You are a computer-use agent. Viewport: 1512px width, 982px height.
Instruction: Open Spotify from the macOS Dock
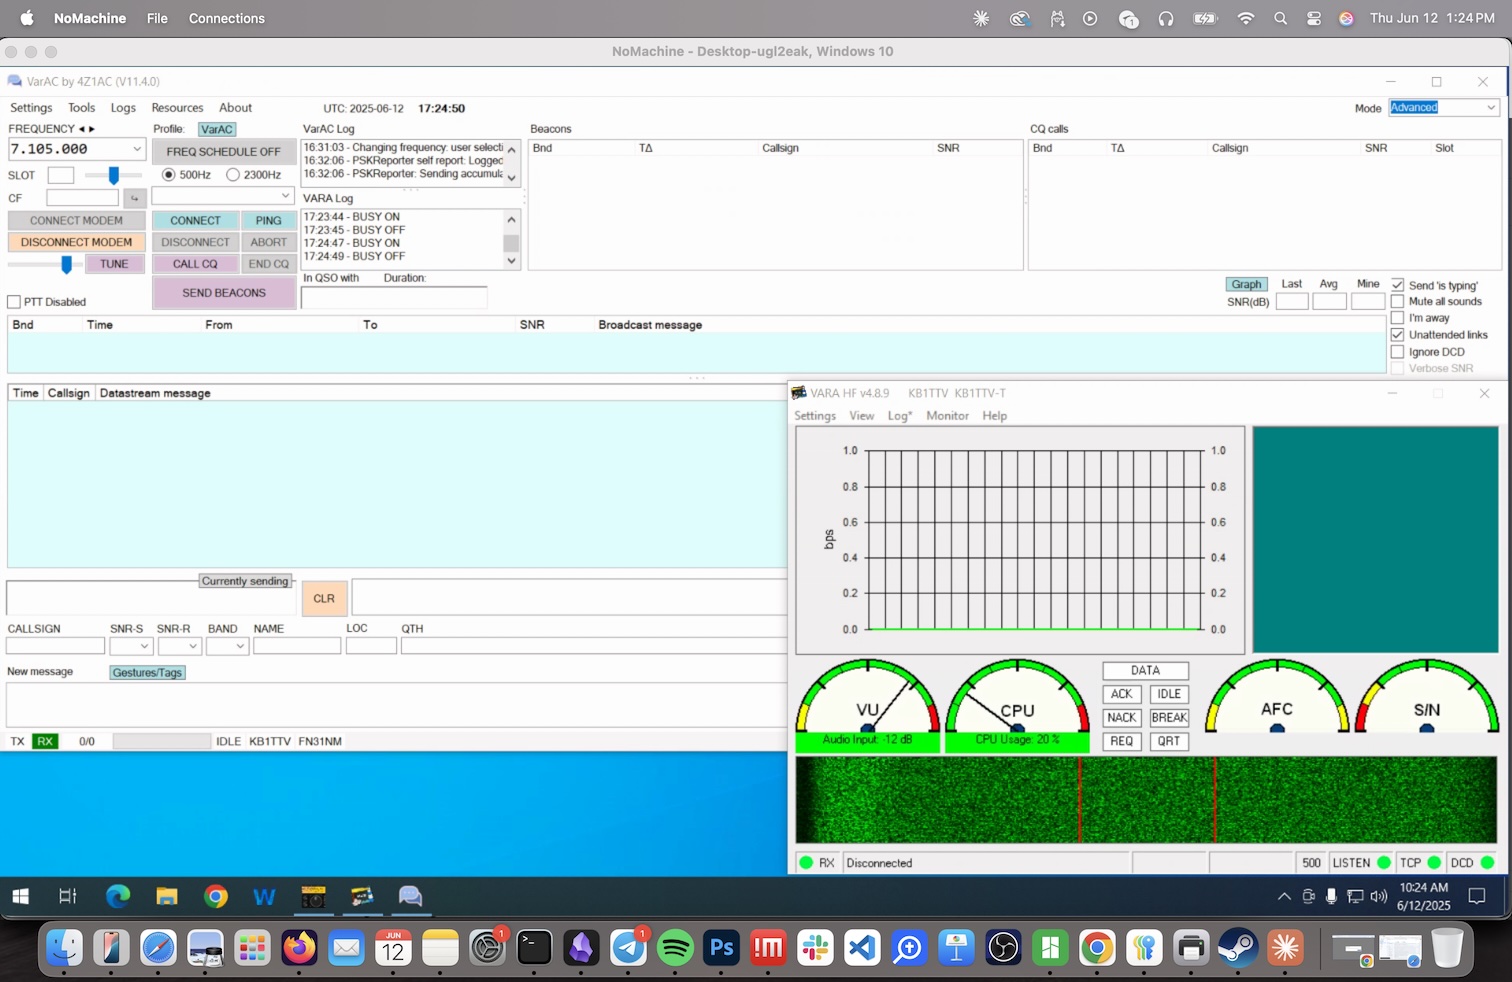tap(675, 947)
